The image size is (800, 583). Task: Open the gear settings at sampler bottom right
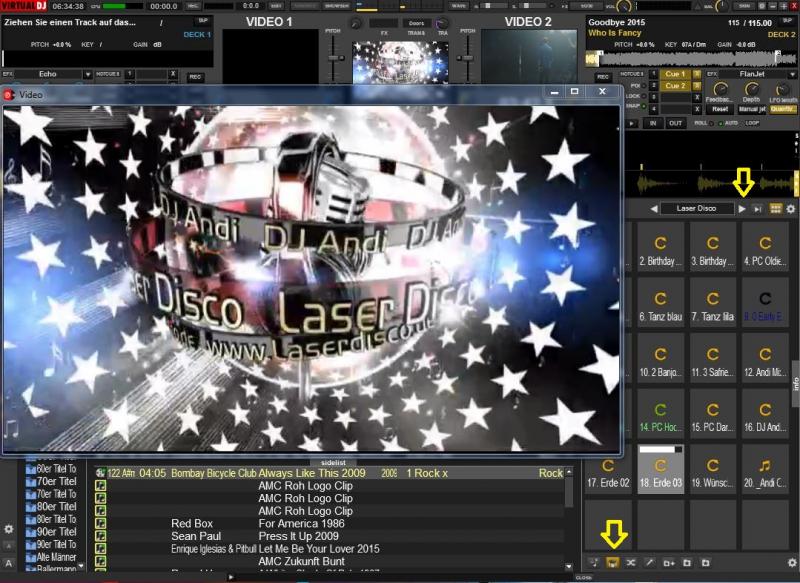(x=791, y=563)
